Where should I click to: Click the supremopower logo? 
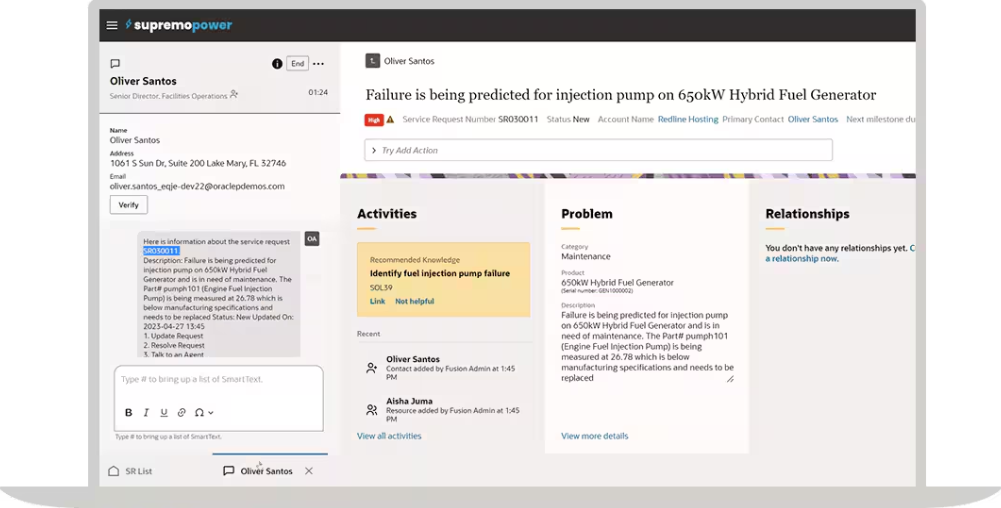[x=179, y=26]
